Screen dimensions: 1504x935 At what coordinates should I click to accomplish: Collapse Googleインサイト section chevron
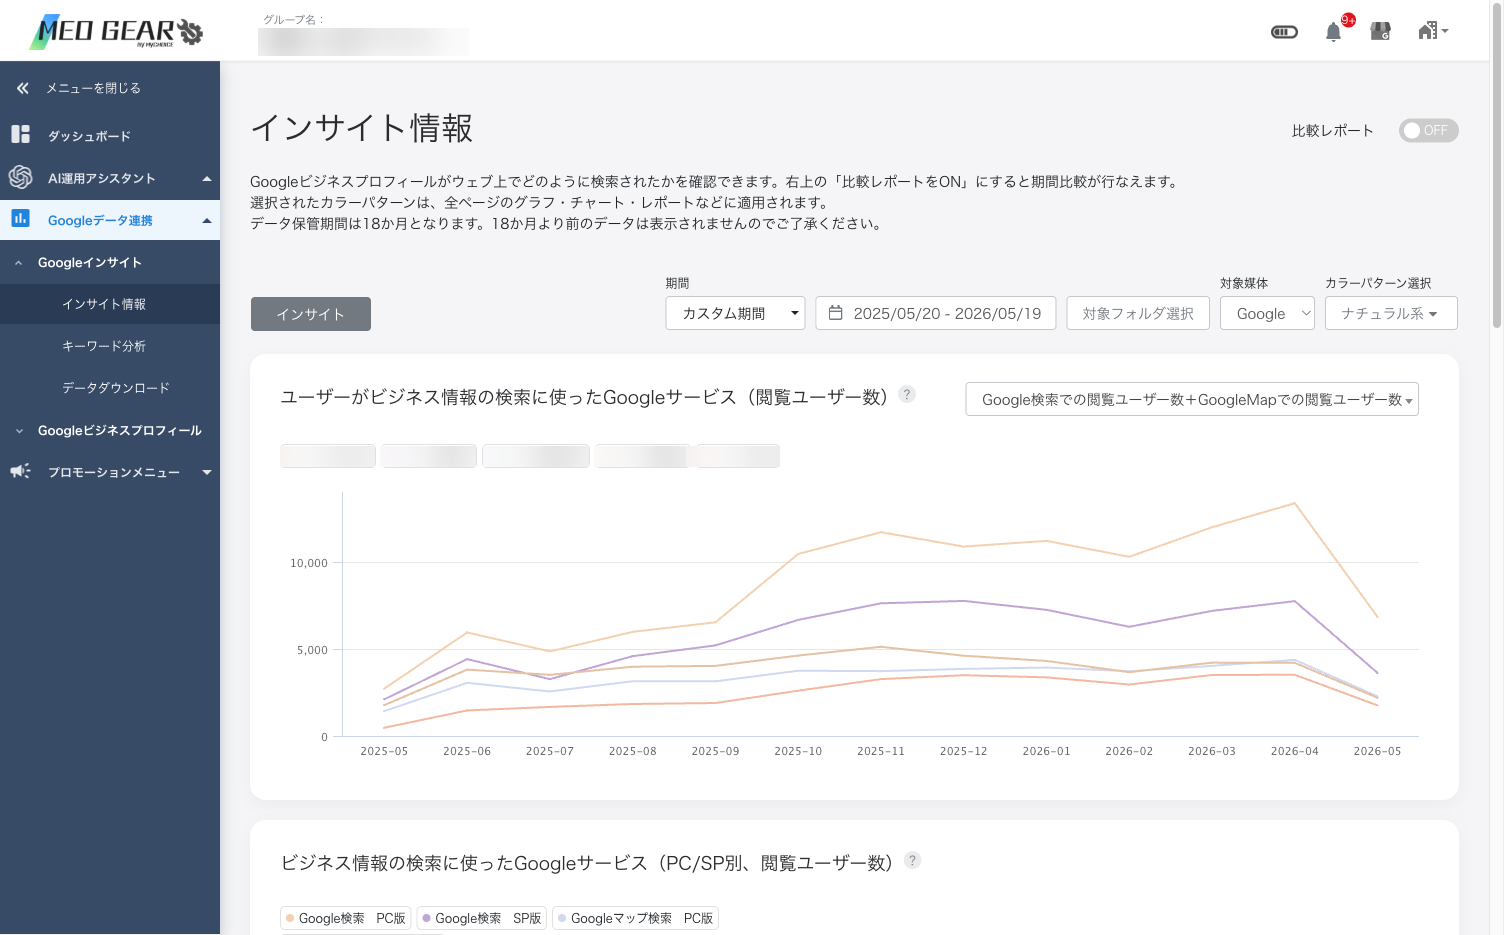(x=19, y=263)
